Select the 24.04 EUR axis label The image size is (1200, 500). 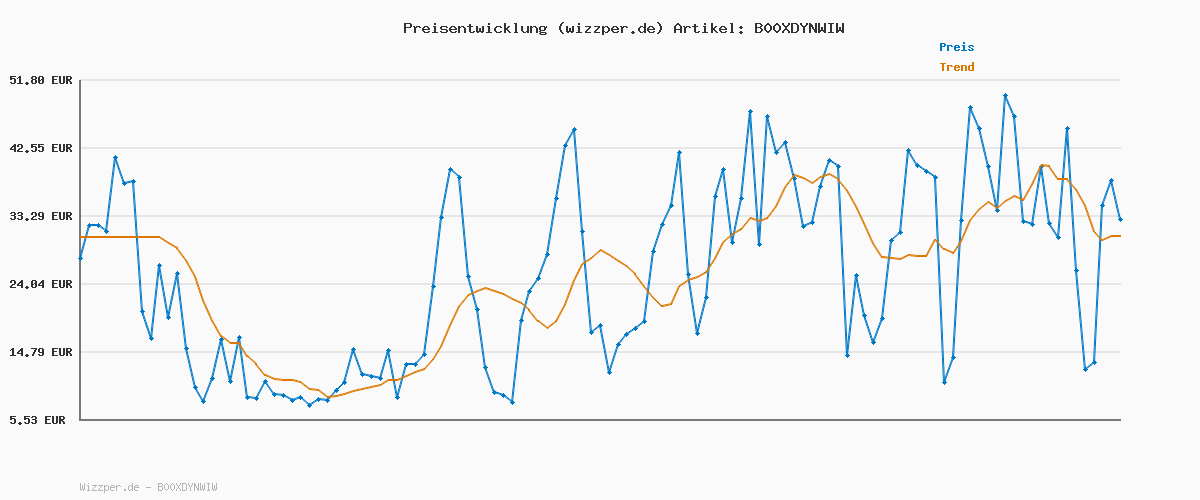click(42, 284)
